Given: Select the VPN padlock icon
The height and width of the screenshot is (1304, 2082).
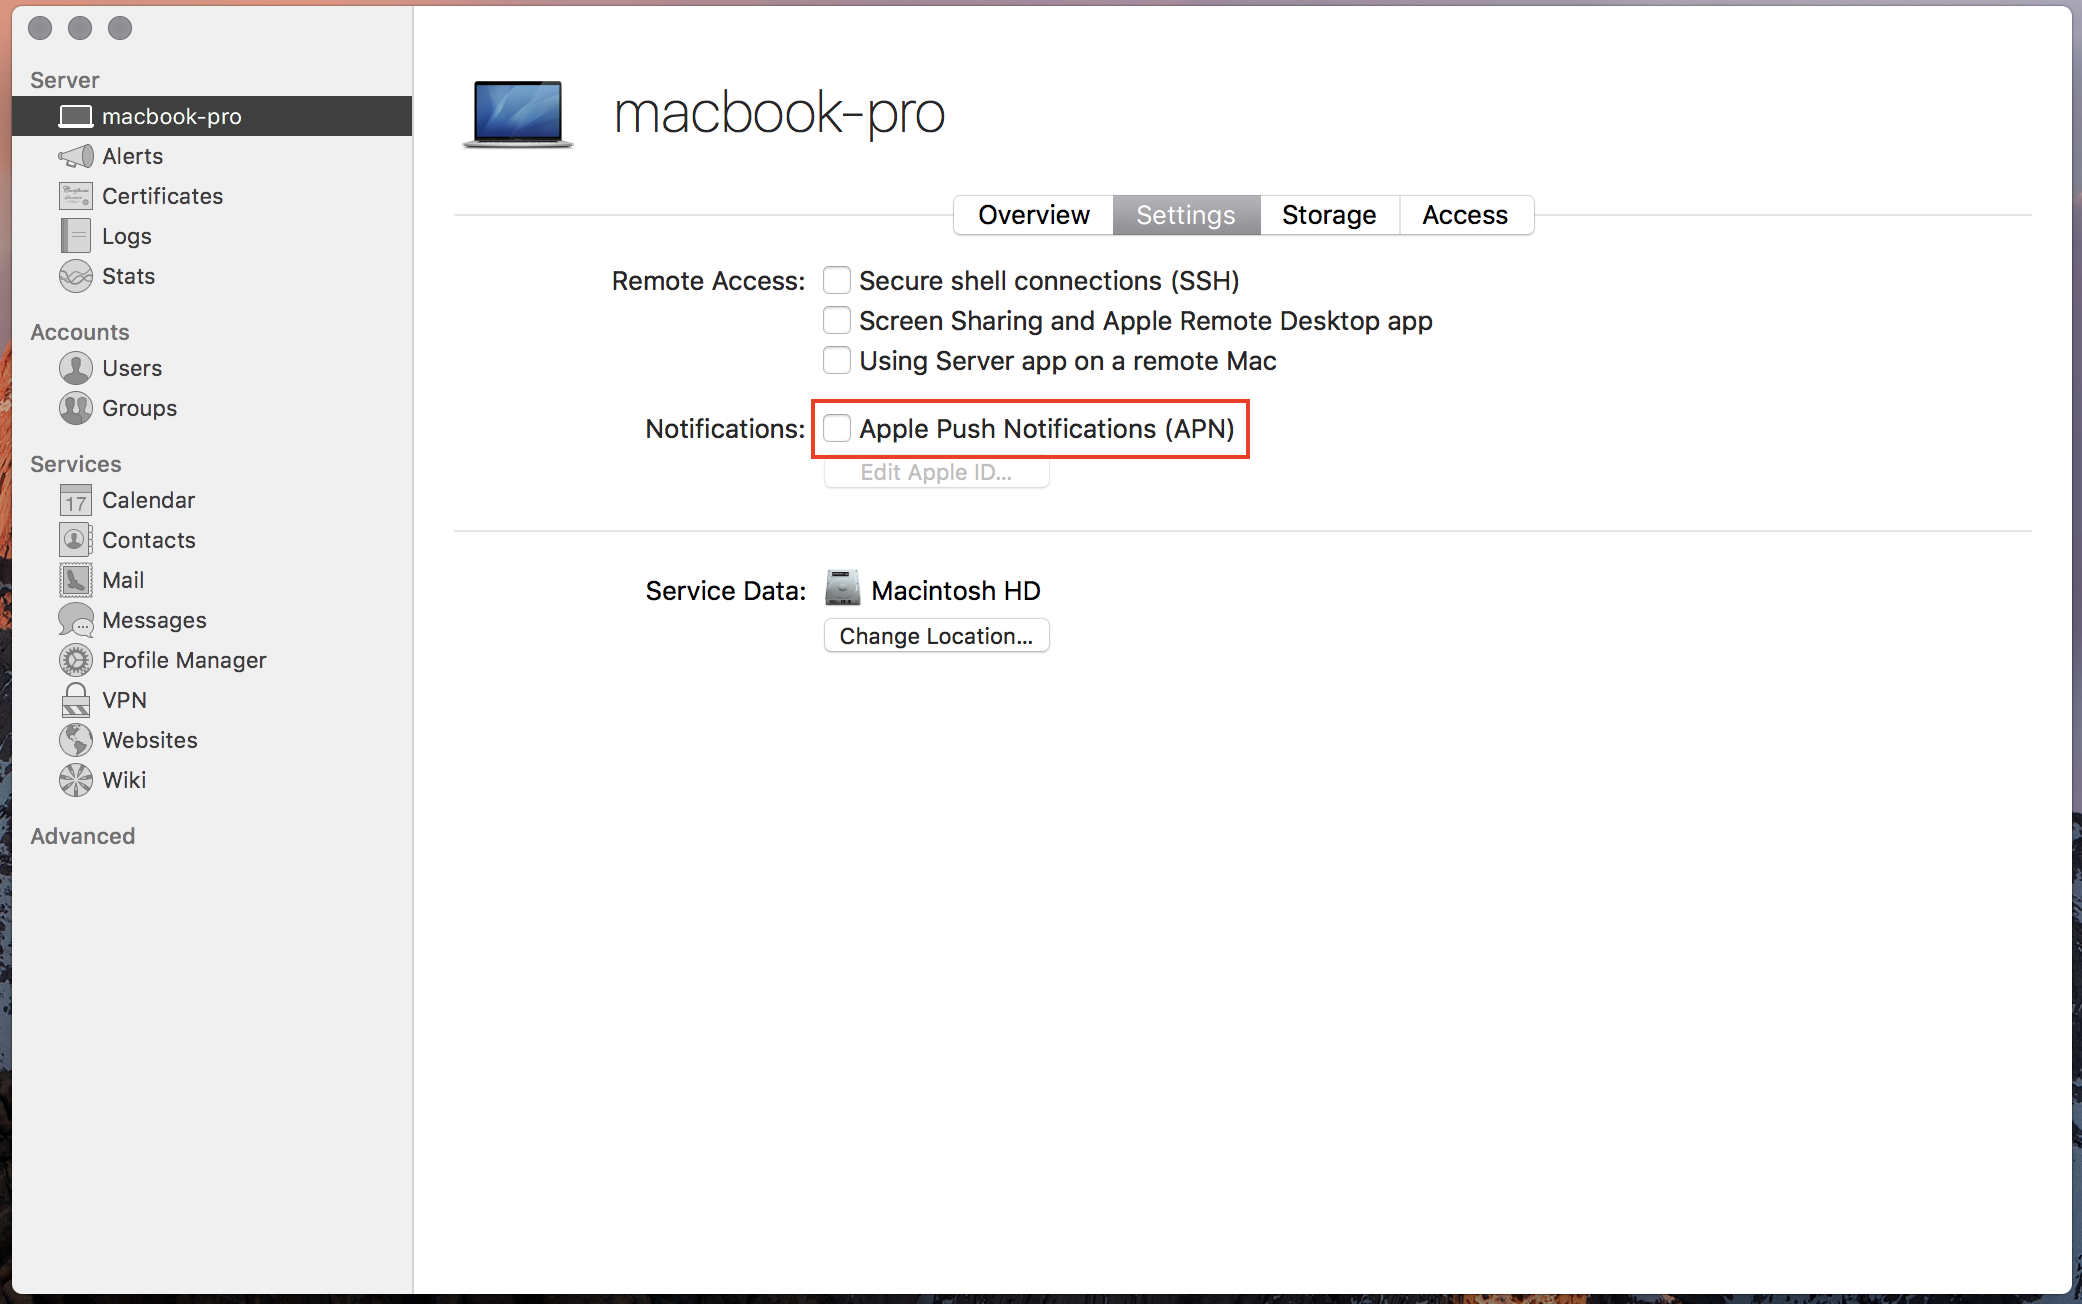Looking at the screenshot, I should tap(76, 700).
